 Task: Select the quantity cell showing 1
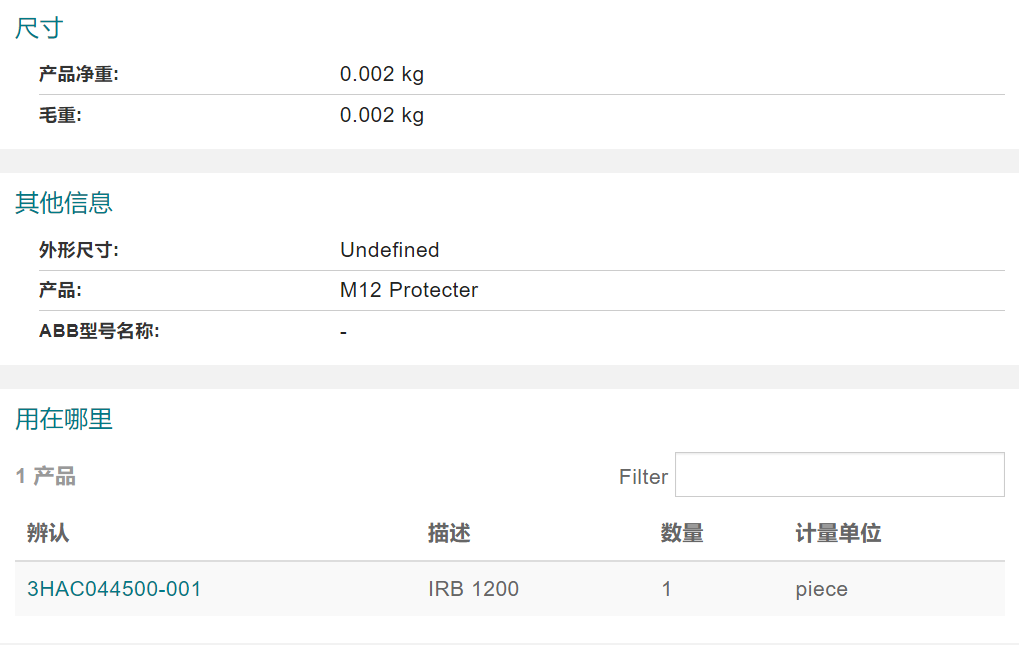pos(666,589)
